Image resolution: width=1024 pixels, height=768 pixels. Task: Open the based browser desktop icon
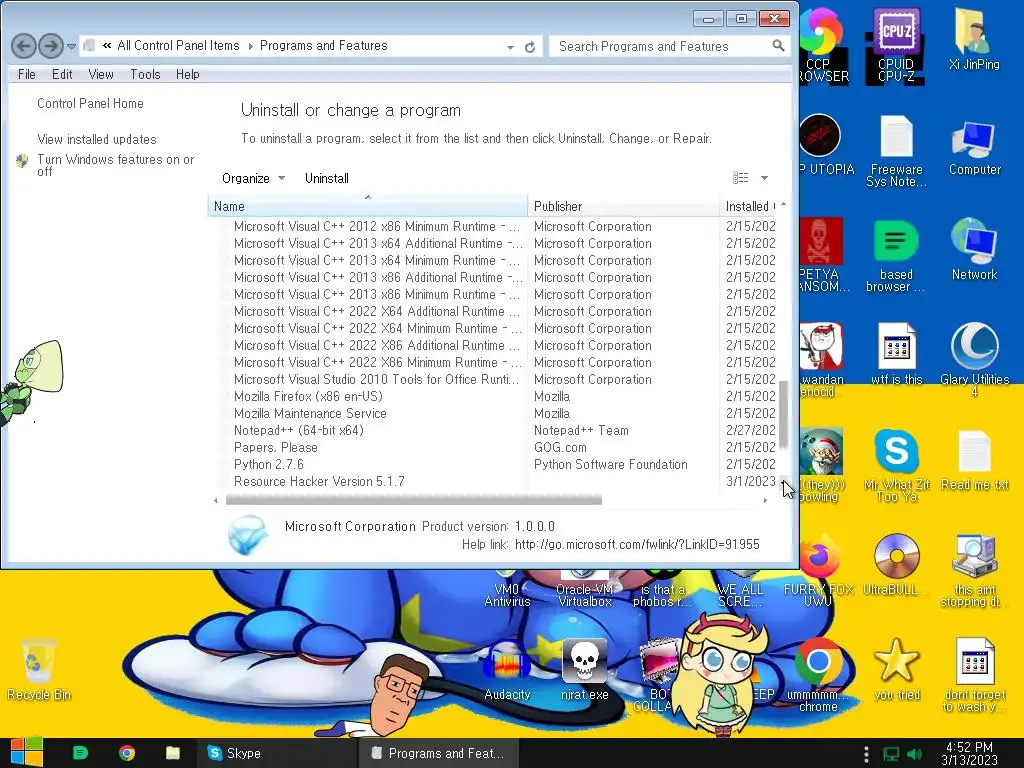pyautogui.click(x=895, y=256)
